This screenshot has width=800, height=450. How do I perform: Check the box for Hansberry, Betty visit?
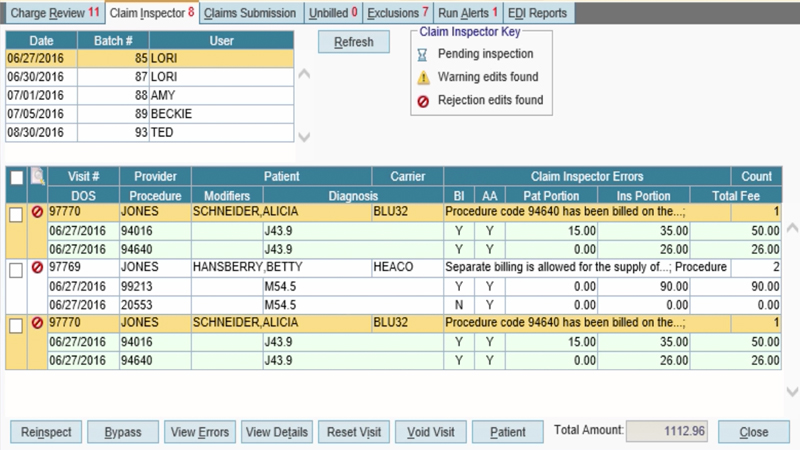(16, 269)
